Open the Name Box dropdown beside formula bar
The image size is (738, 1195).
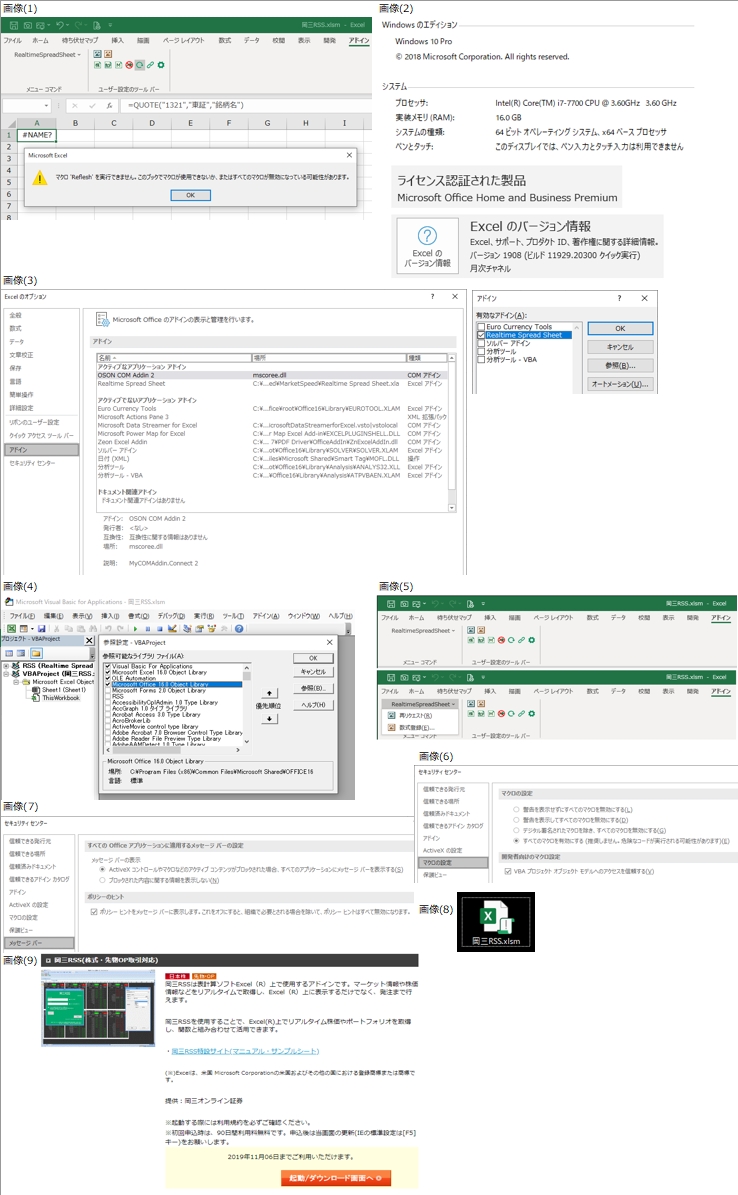point(47,105)
